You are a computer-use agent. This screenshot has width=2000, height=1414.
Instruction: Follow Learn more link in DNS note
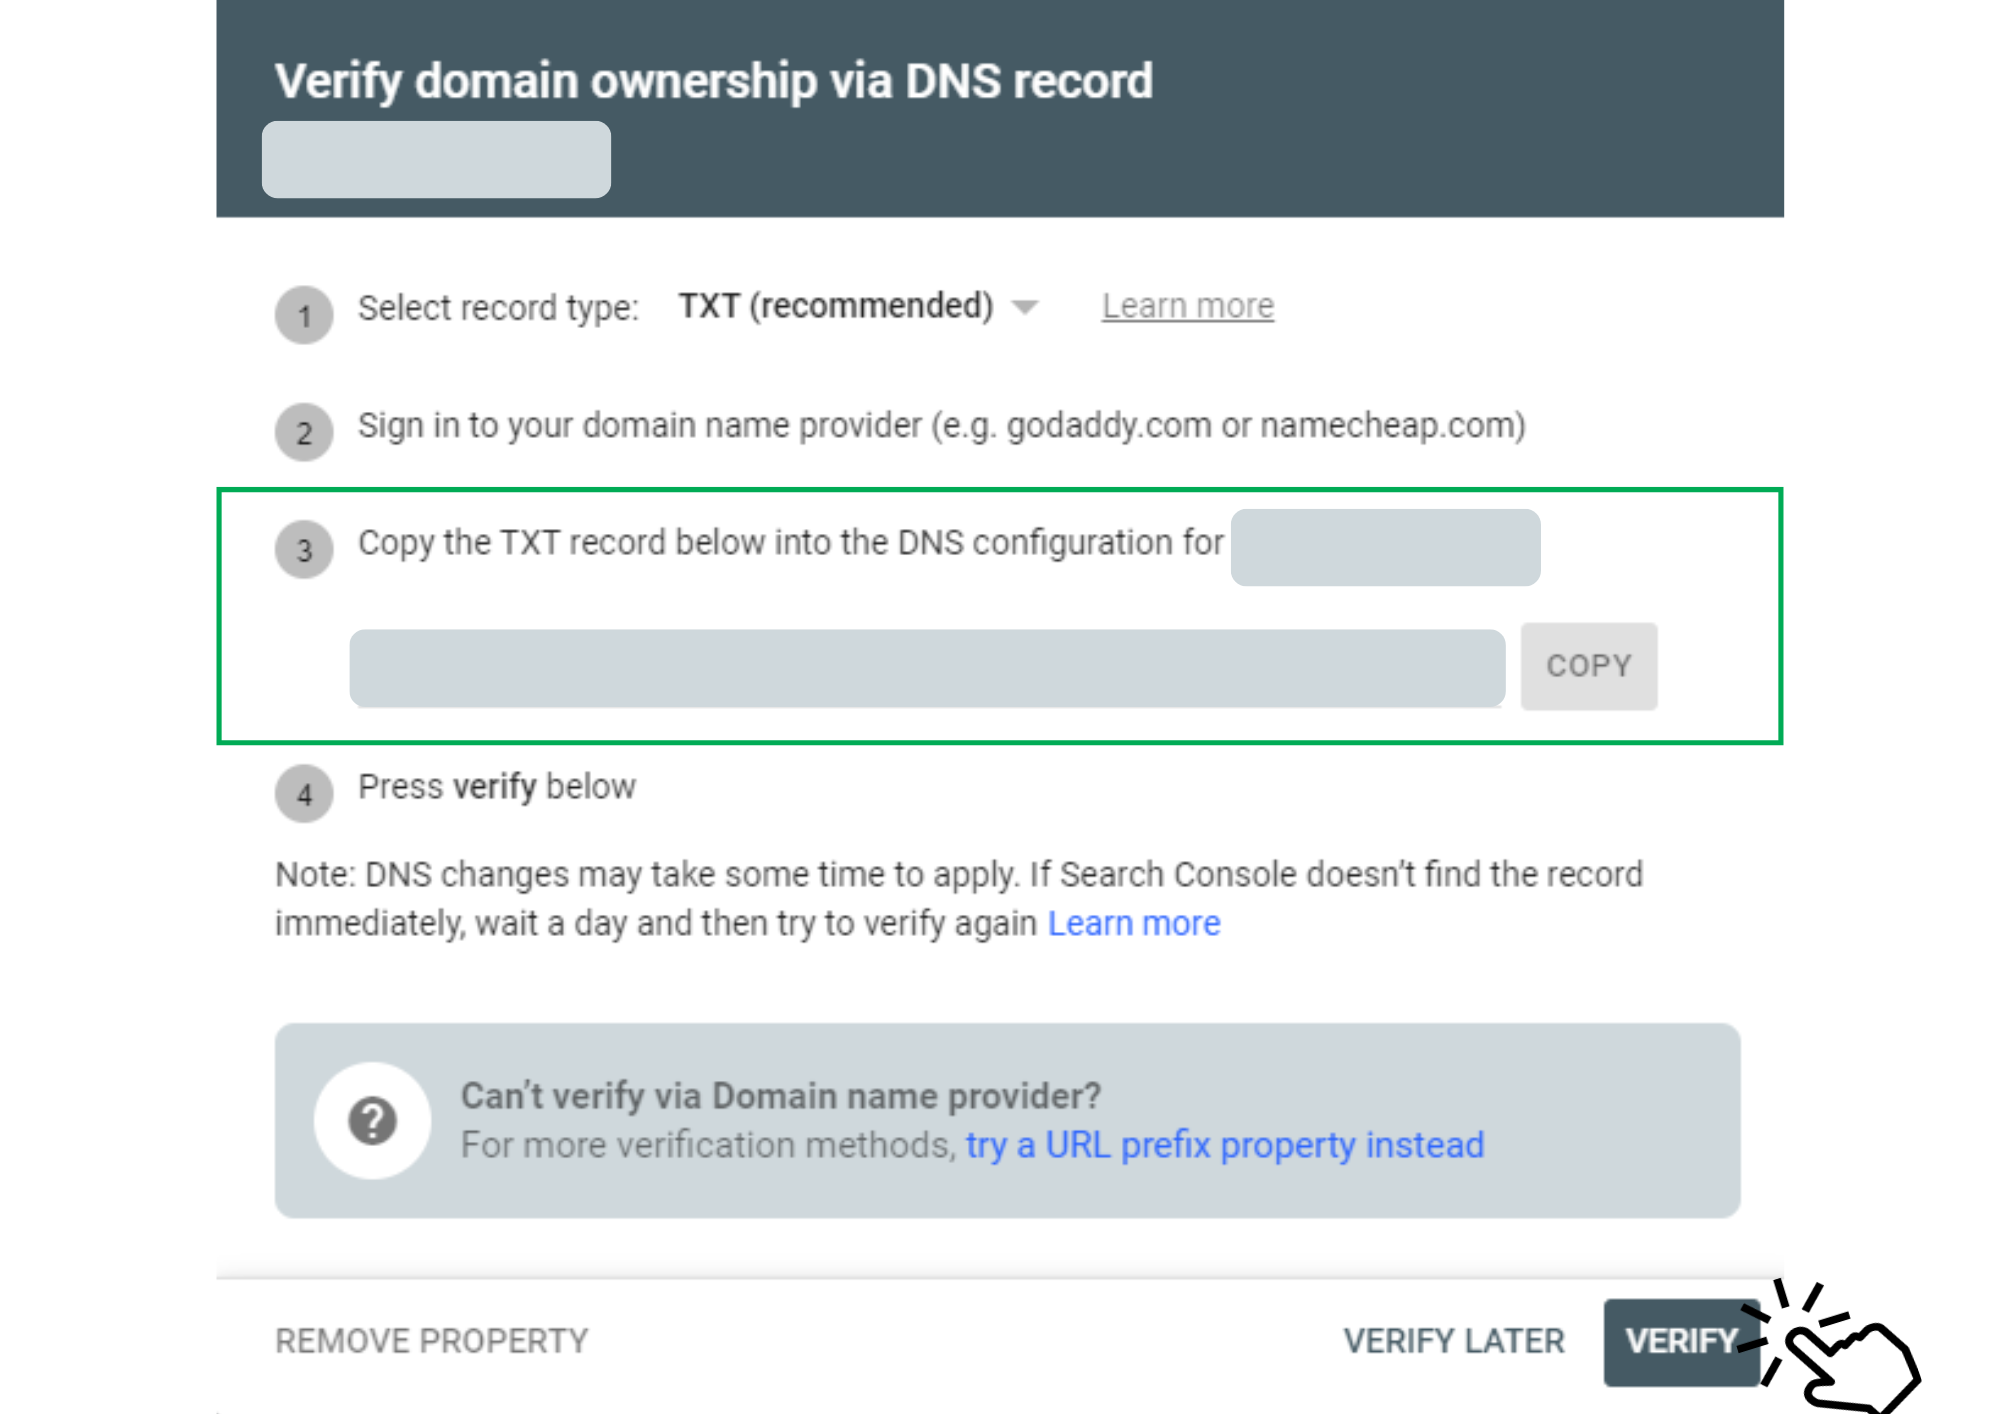pos(1133,923)
